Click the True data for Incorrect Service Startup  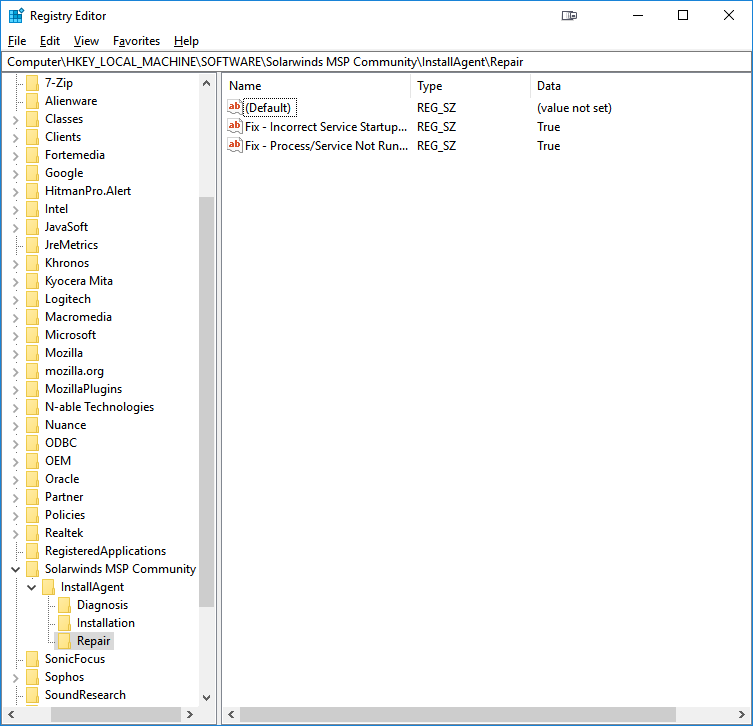(548, 127)
